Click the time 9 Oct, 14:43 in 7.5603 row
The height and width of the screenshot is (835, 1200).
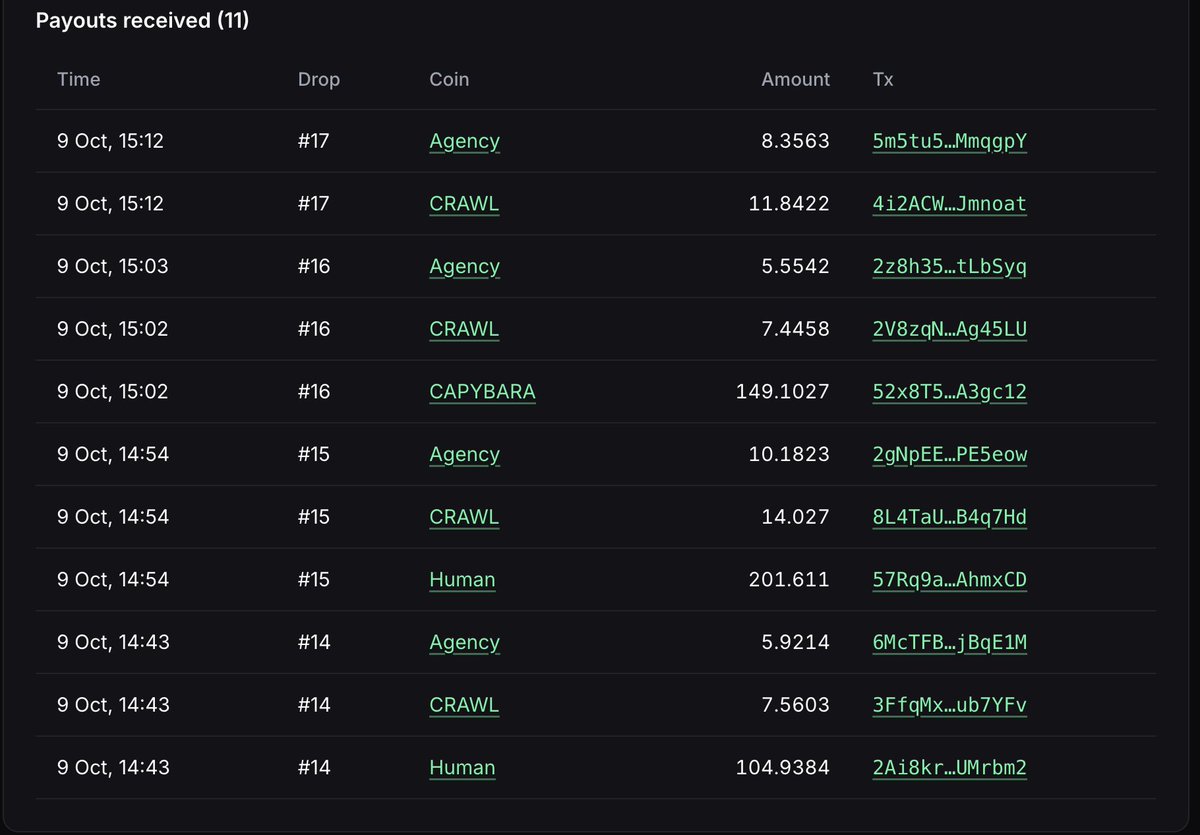point(113,705)
